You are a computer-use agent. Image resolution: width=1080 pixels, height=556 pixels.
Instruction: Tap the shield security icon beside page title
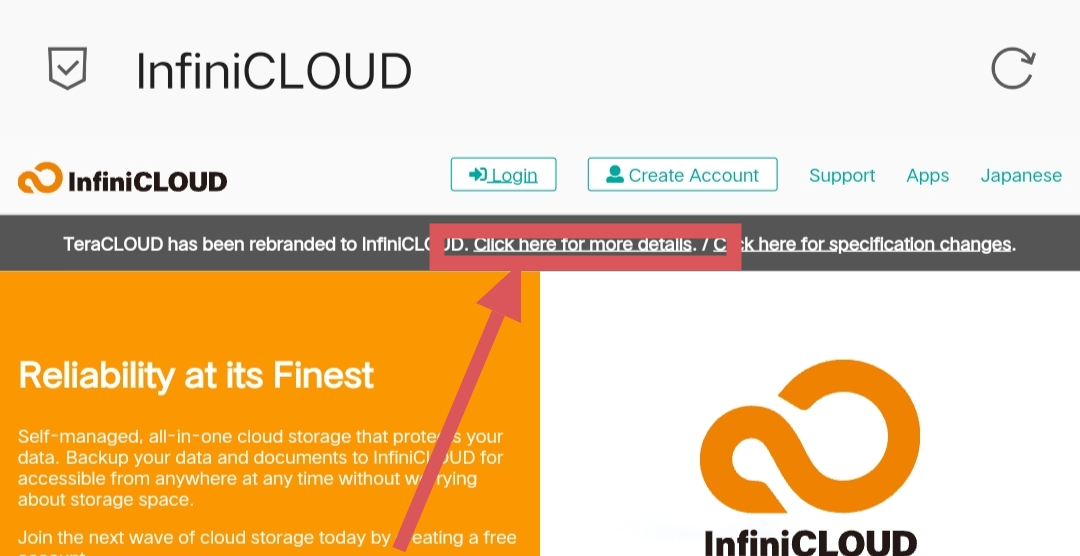68,68
